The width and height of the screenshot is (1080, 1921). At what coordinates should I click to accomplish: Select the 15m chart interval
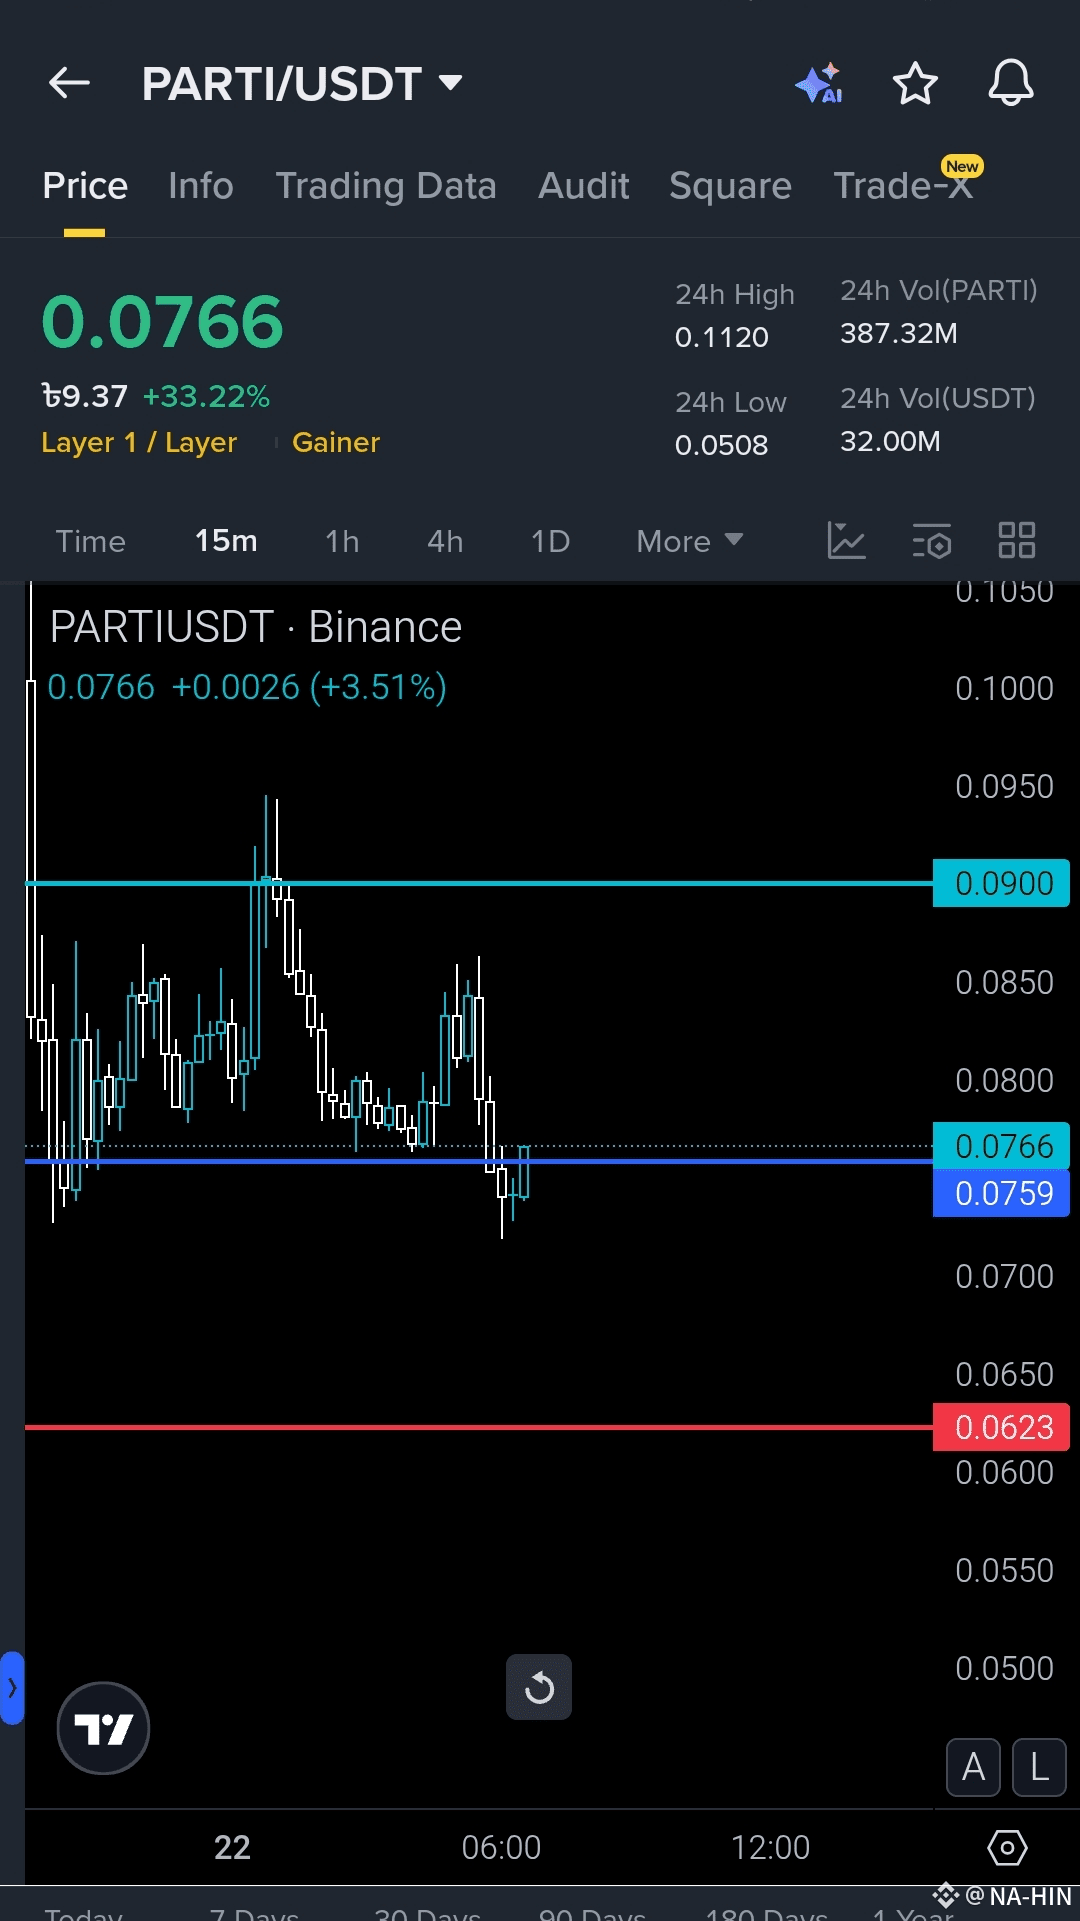tap(226, 541)
